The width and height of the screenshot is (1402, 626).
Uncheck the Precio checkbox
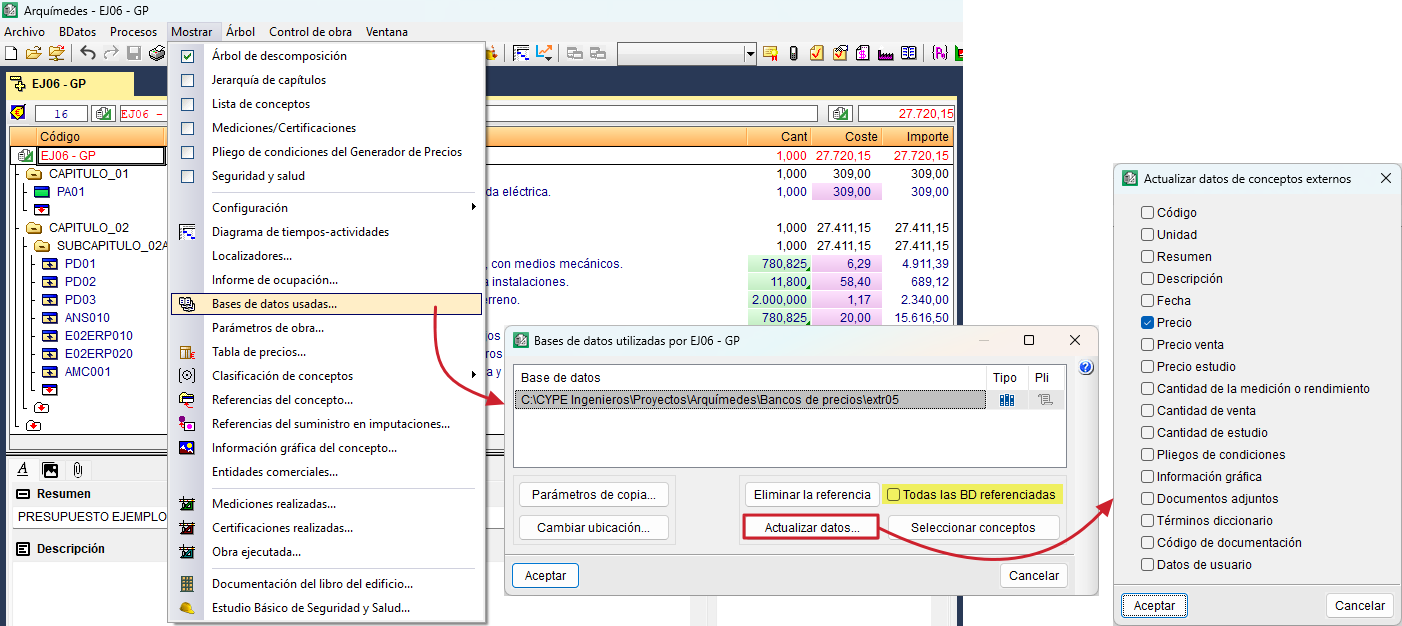pos(1148,323)
